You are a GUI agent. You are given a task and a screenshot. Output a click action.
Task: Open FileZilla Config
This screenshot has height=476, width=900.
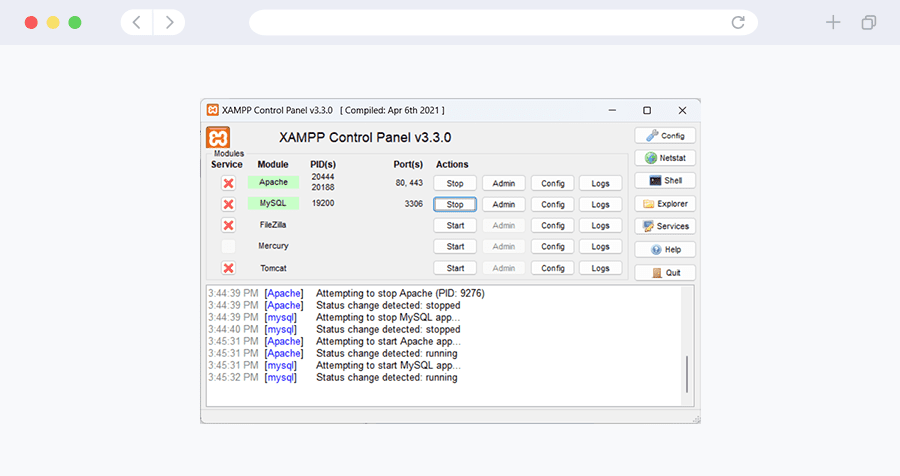(x=553, y=226)
